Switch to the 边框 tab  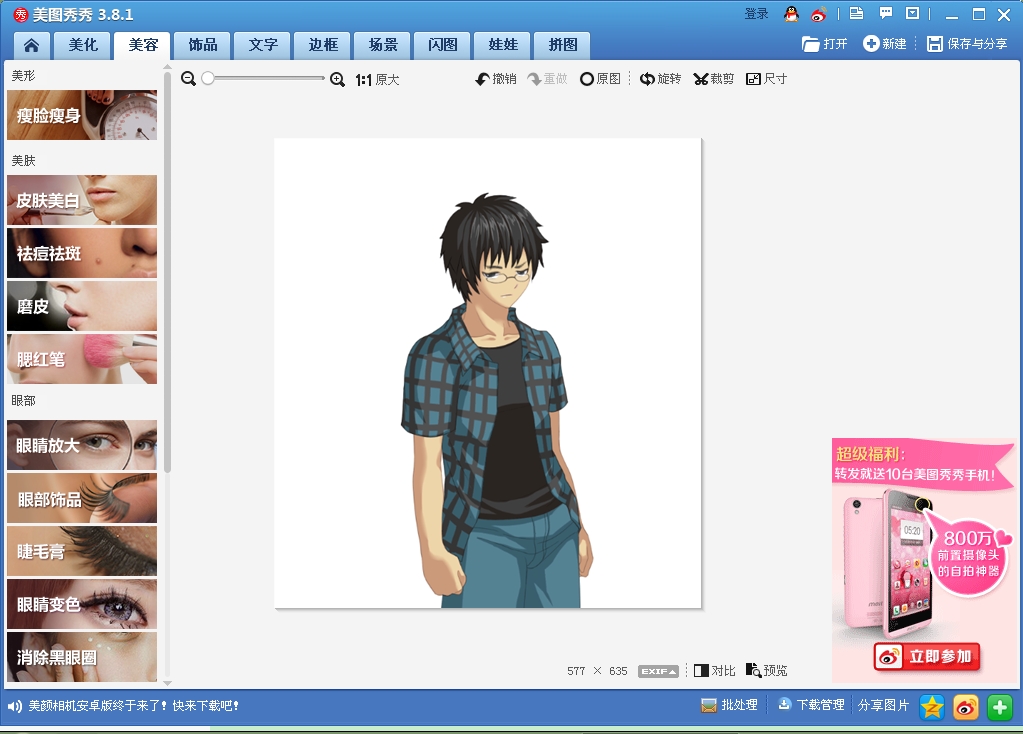point(323,45)
